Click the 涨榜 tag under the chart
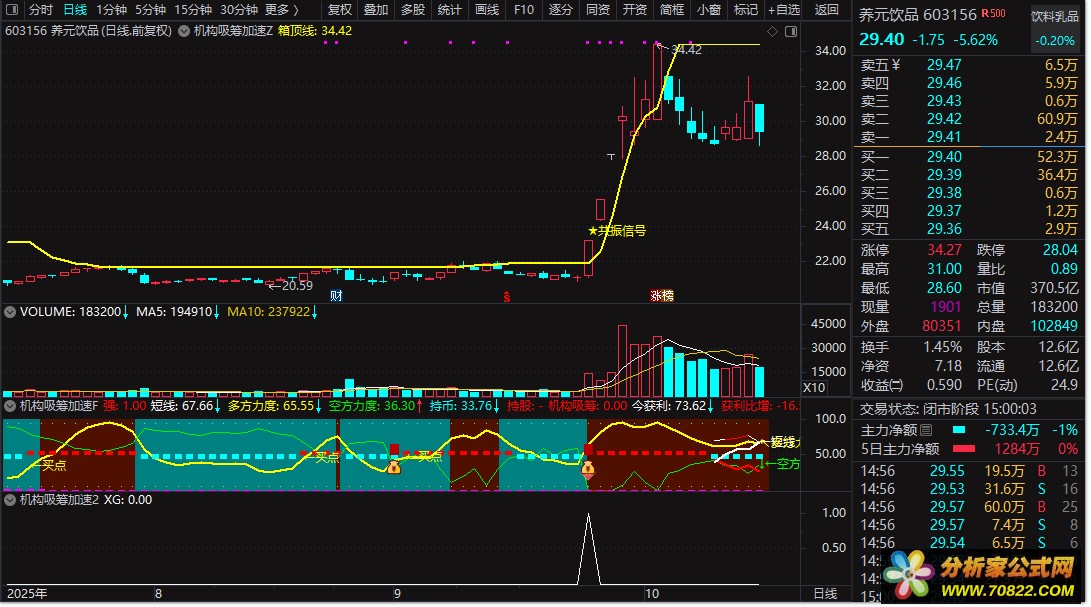This screenshot has height=607, width=1091. 662,296
